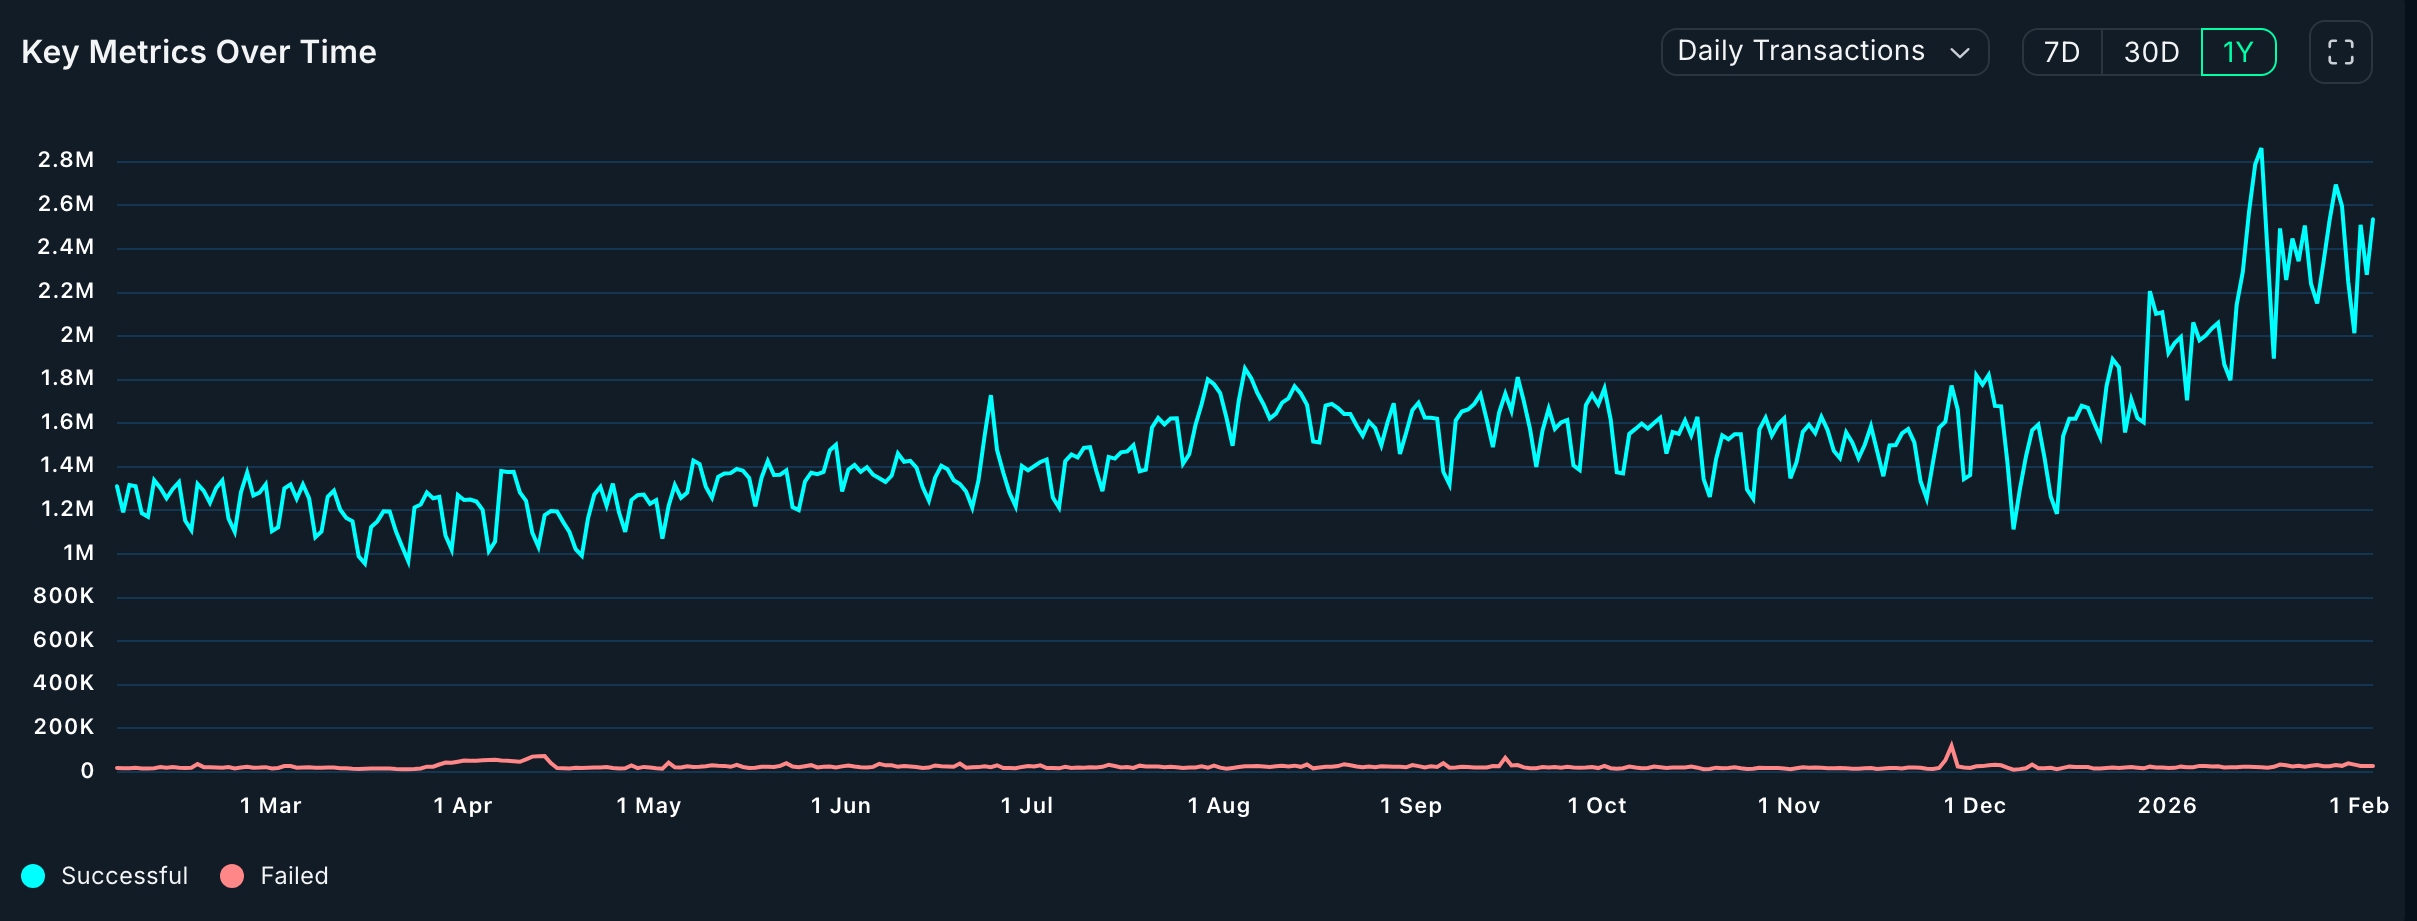Viewport: 2417px width, 921px height.
Task: Switch to the 30D tab
Action: [x=2152, y=51]
